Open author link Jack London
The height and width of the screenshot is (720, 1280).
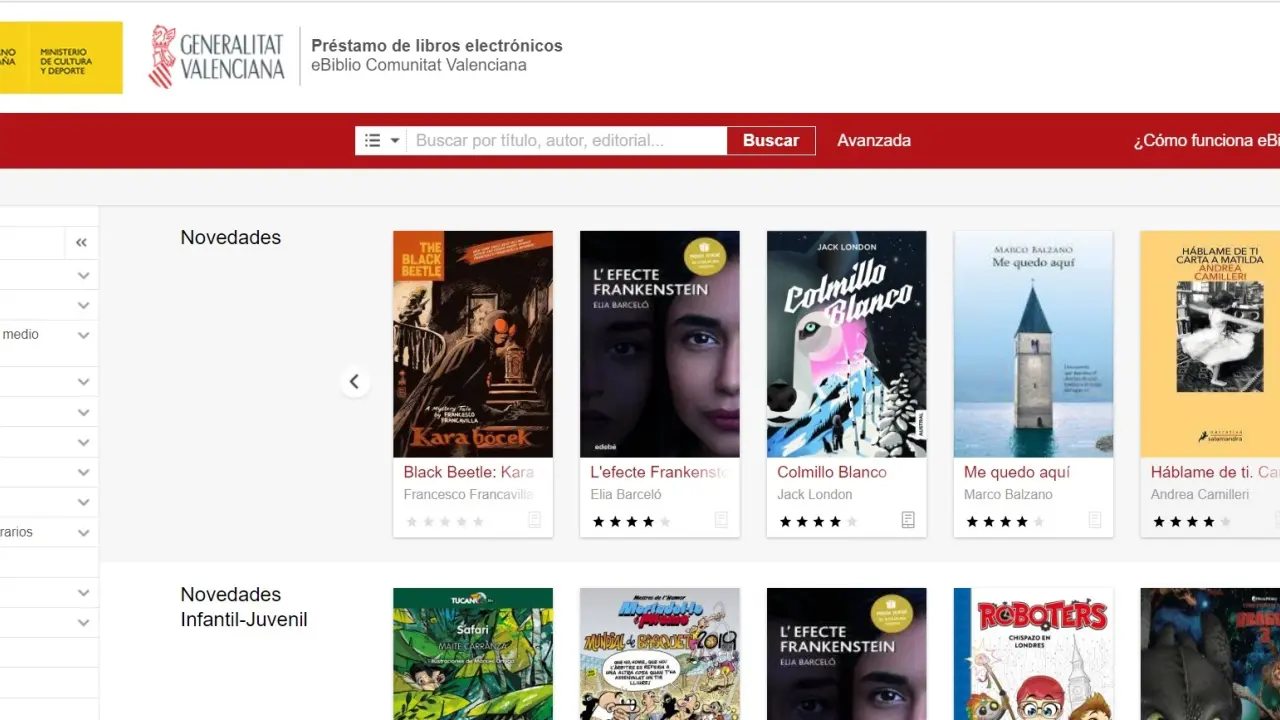click(x=814, y=494)
